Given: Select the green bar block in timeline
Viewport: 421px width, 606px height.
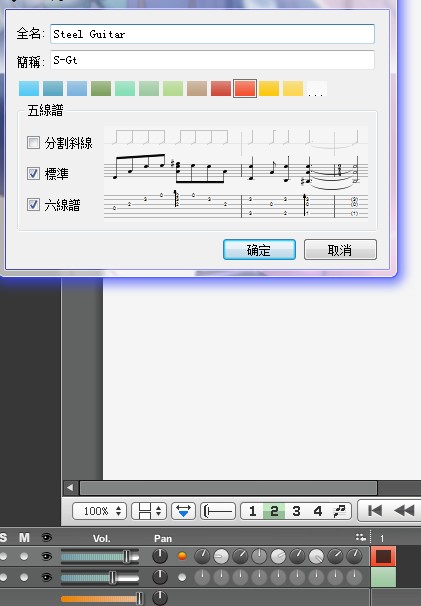Looking at the screenshot, I should pos(384,577).
